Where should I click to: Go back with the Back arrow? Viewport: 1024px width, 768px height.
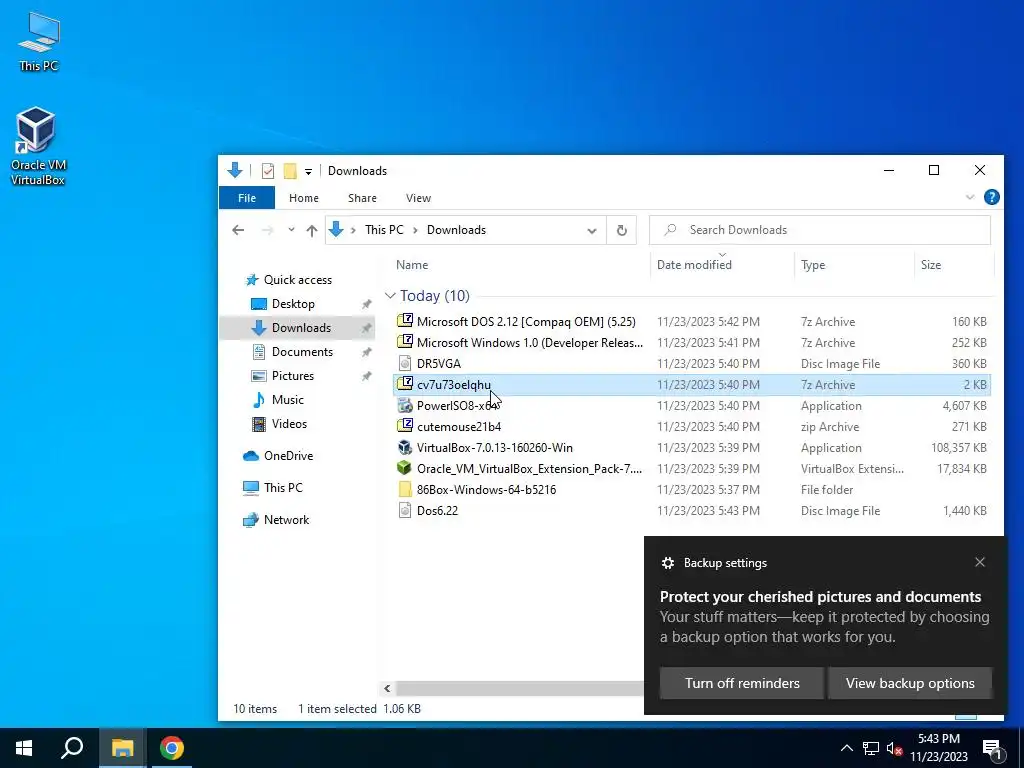238,230
